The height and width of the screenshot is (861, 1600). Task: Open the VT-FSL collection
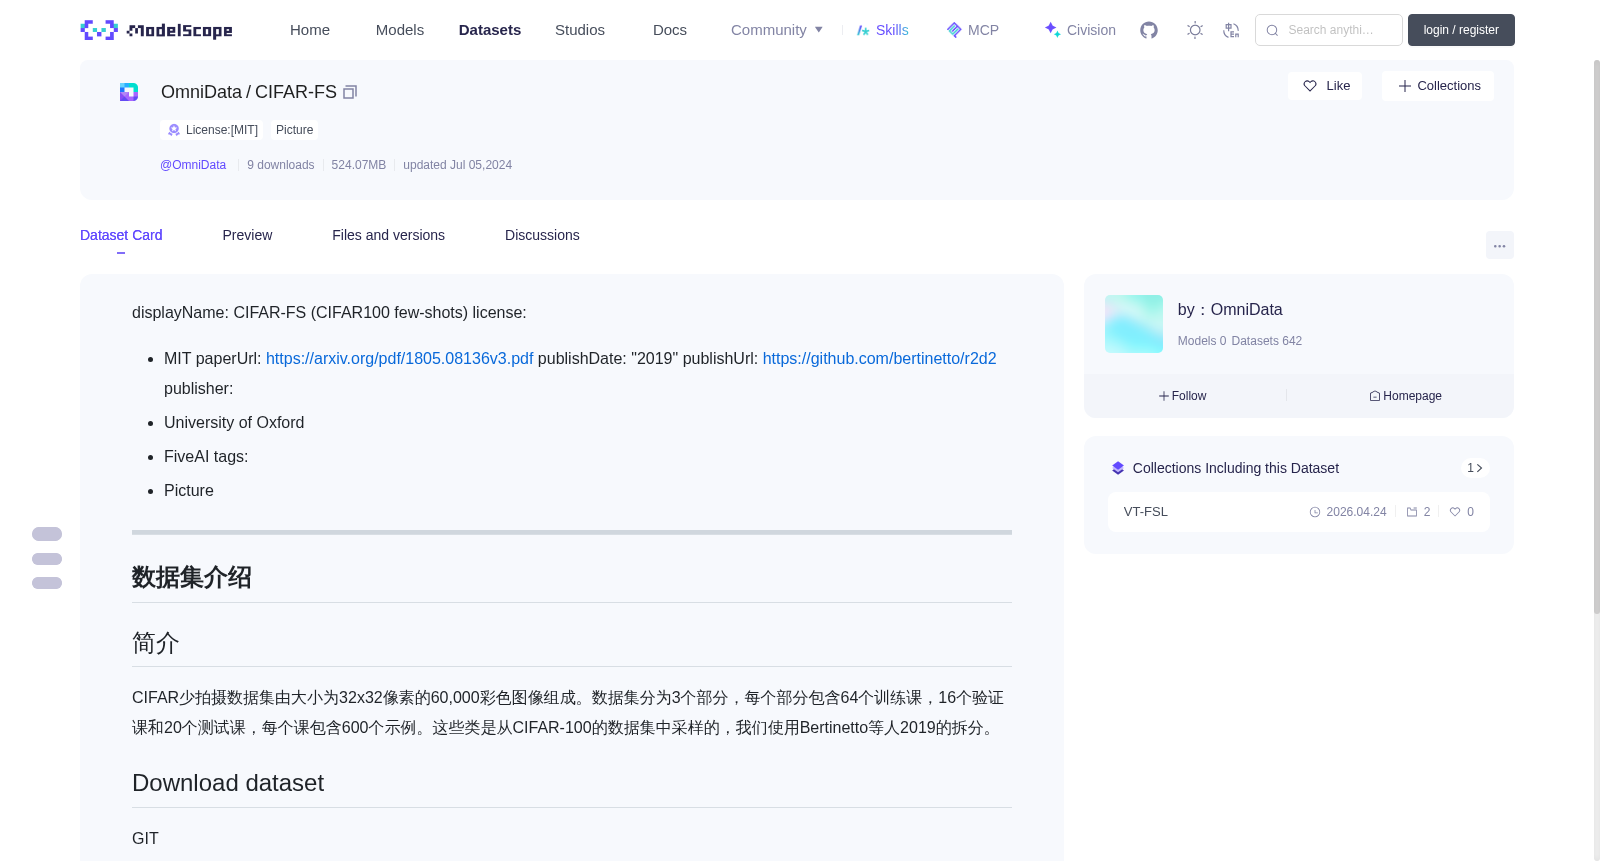(x=1298, y=512)
